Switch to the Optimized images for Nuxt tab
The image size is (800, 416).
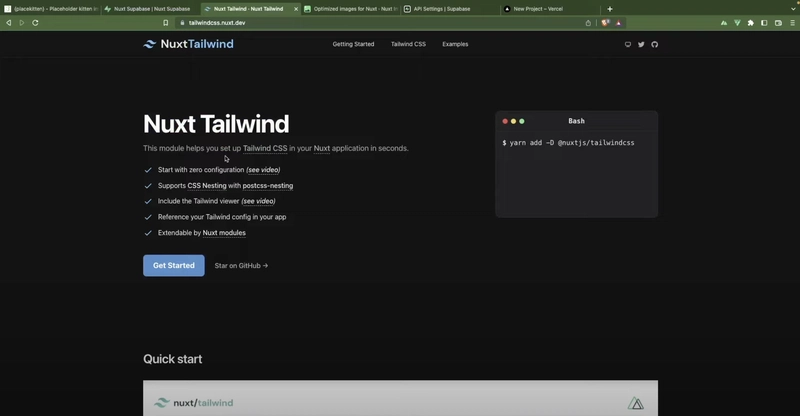pos(351,9)
